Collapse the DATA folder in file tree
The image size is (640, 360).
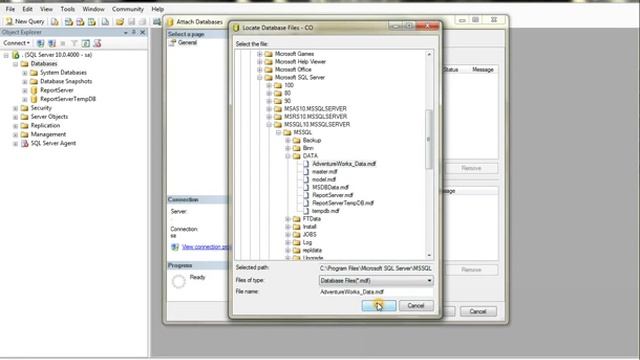[288, 156]
